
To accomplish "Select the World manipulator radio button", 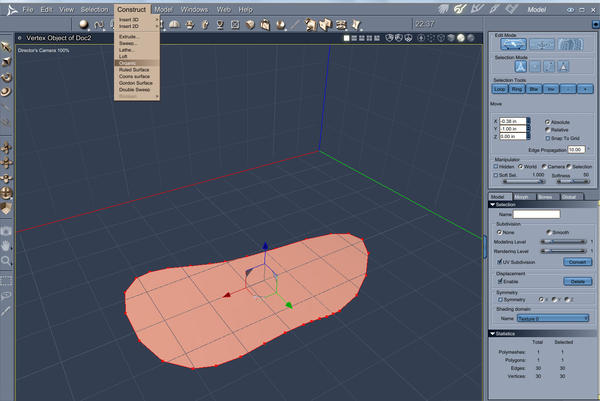I will pos(520,166).
